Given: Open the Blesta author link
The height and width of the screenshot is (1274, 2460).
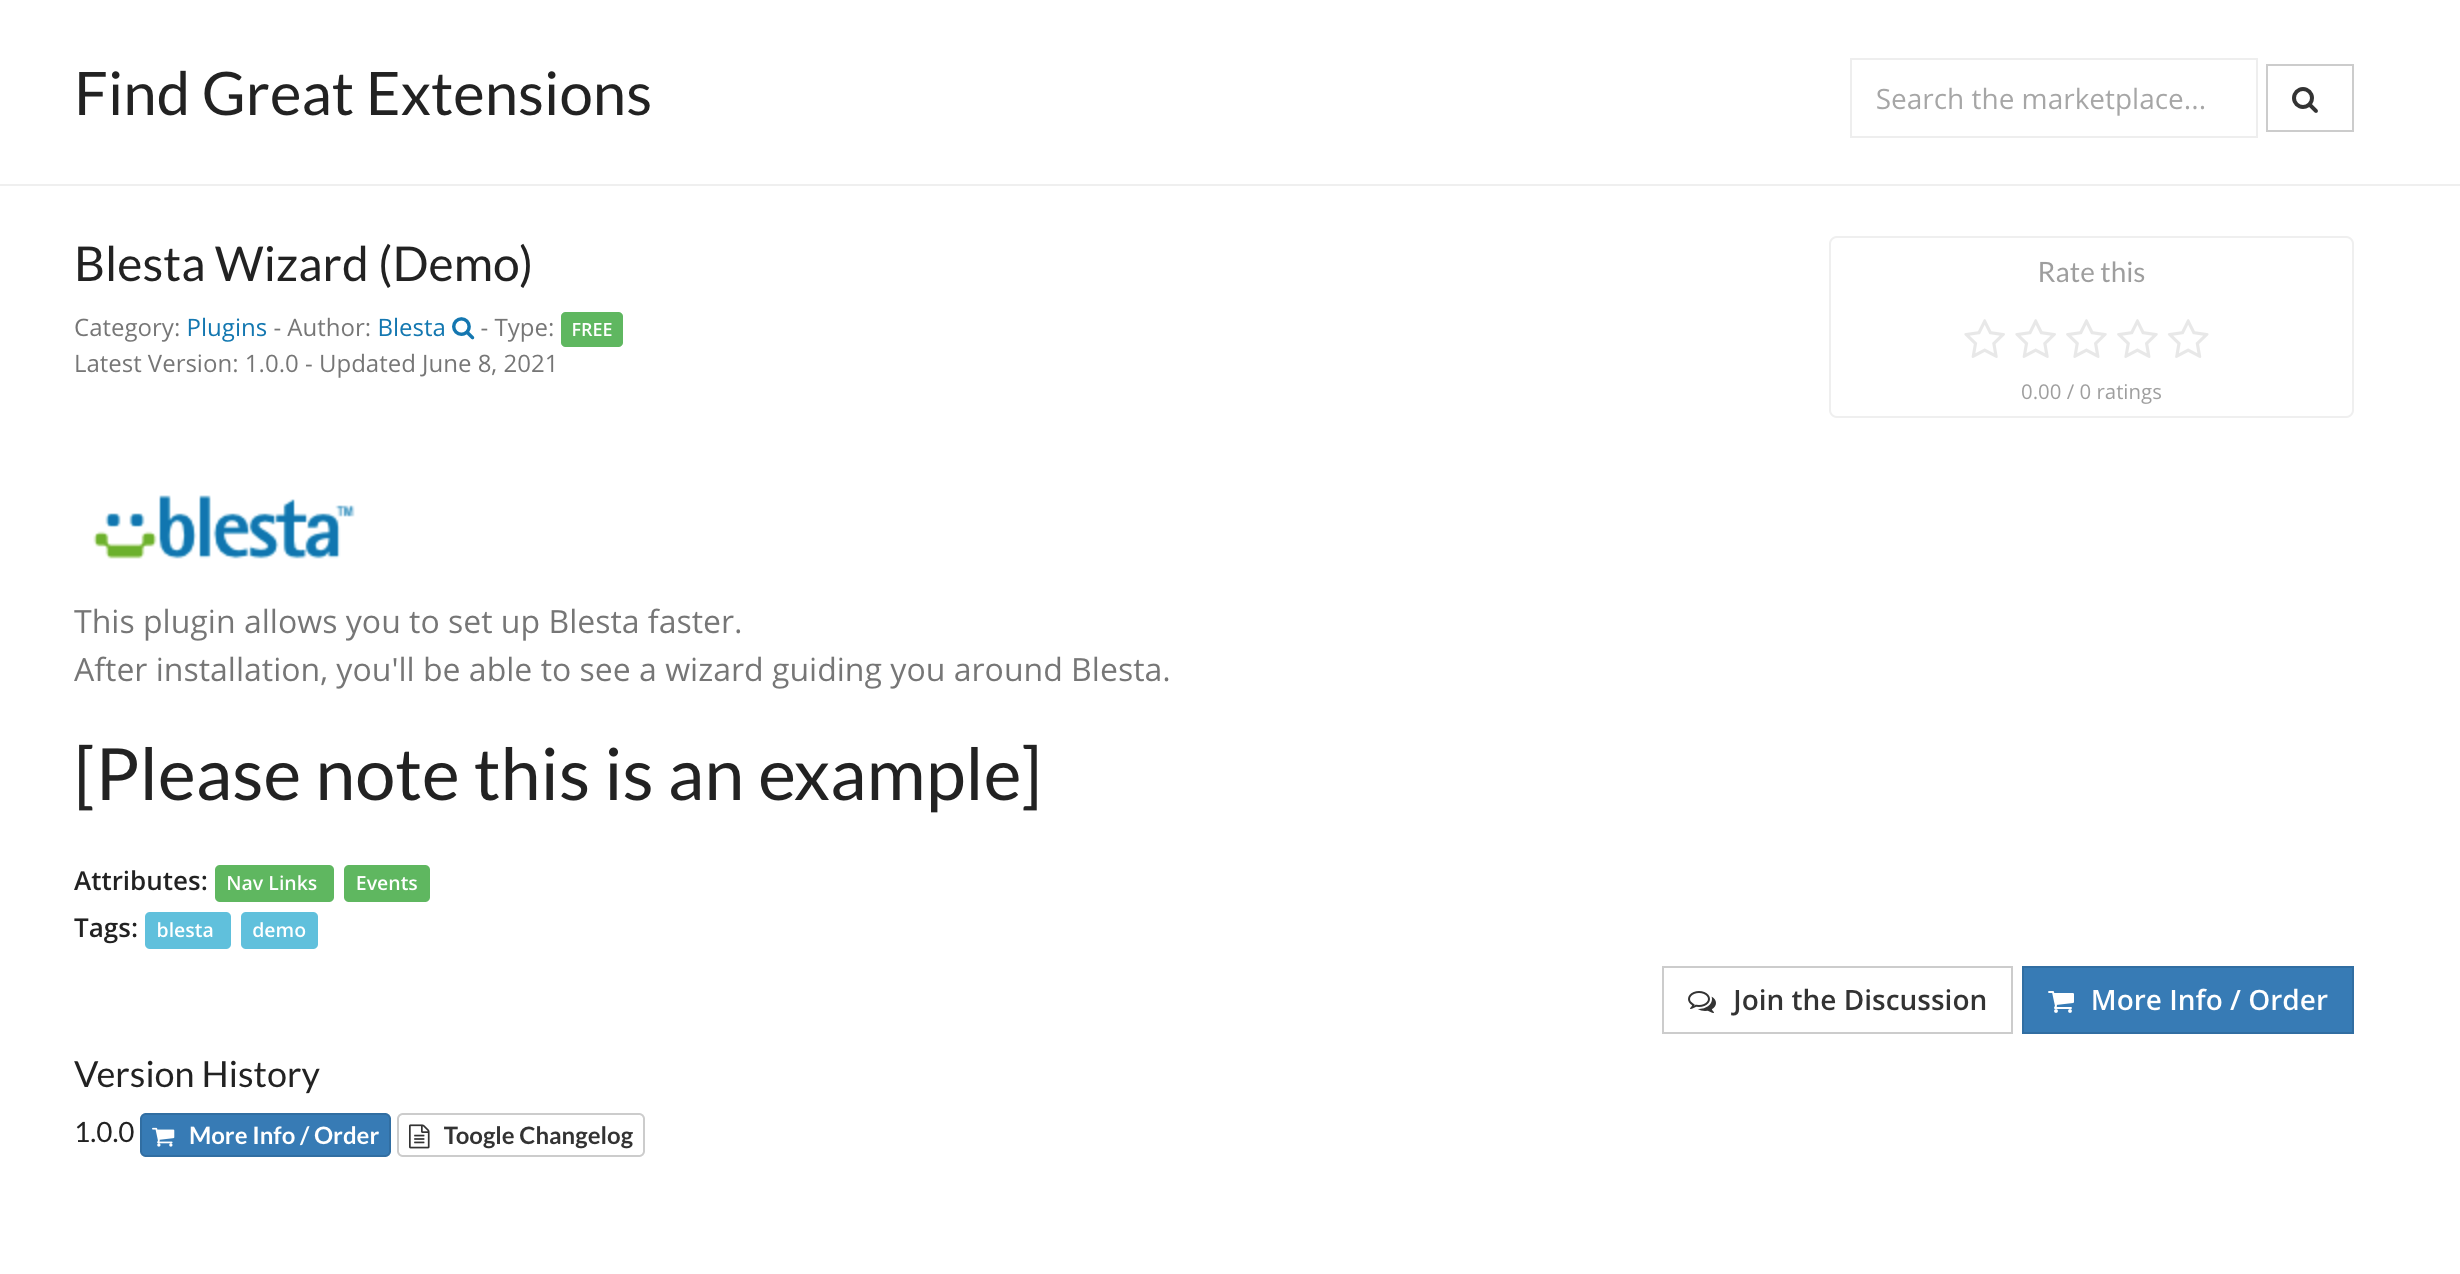Looking at the screenshot, I should 411,328.
